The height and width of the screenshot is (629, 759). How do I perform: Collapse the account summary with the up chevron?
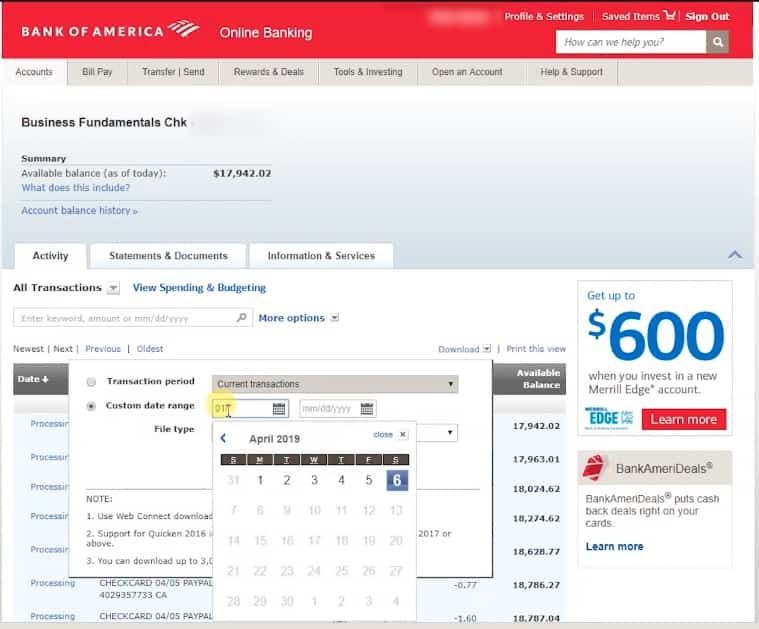[x=735, y=255]
